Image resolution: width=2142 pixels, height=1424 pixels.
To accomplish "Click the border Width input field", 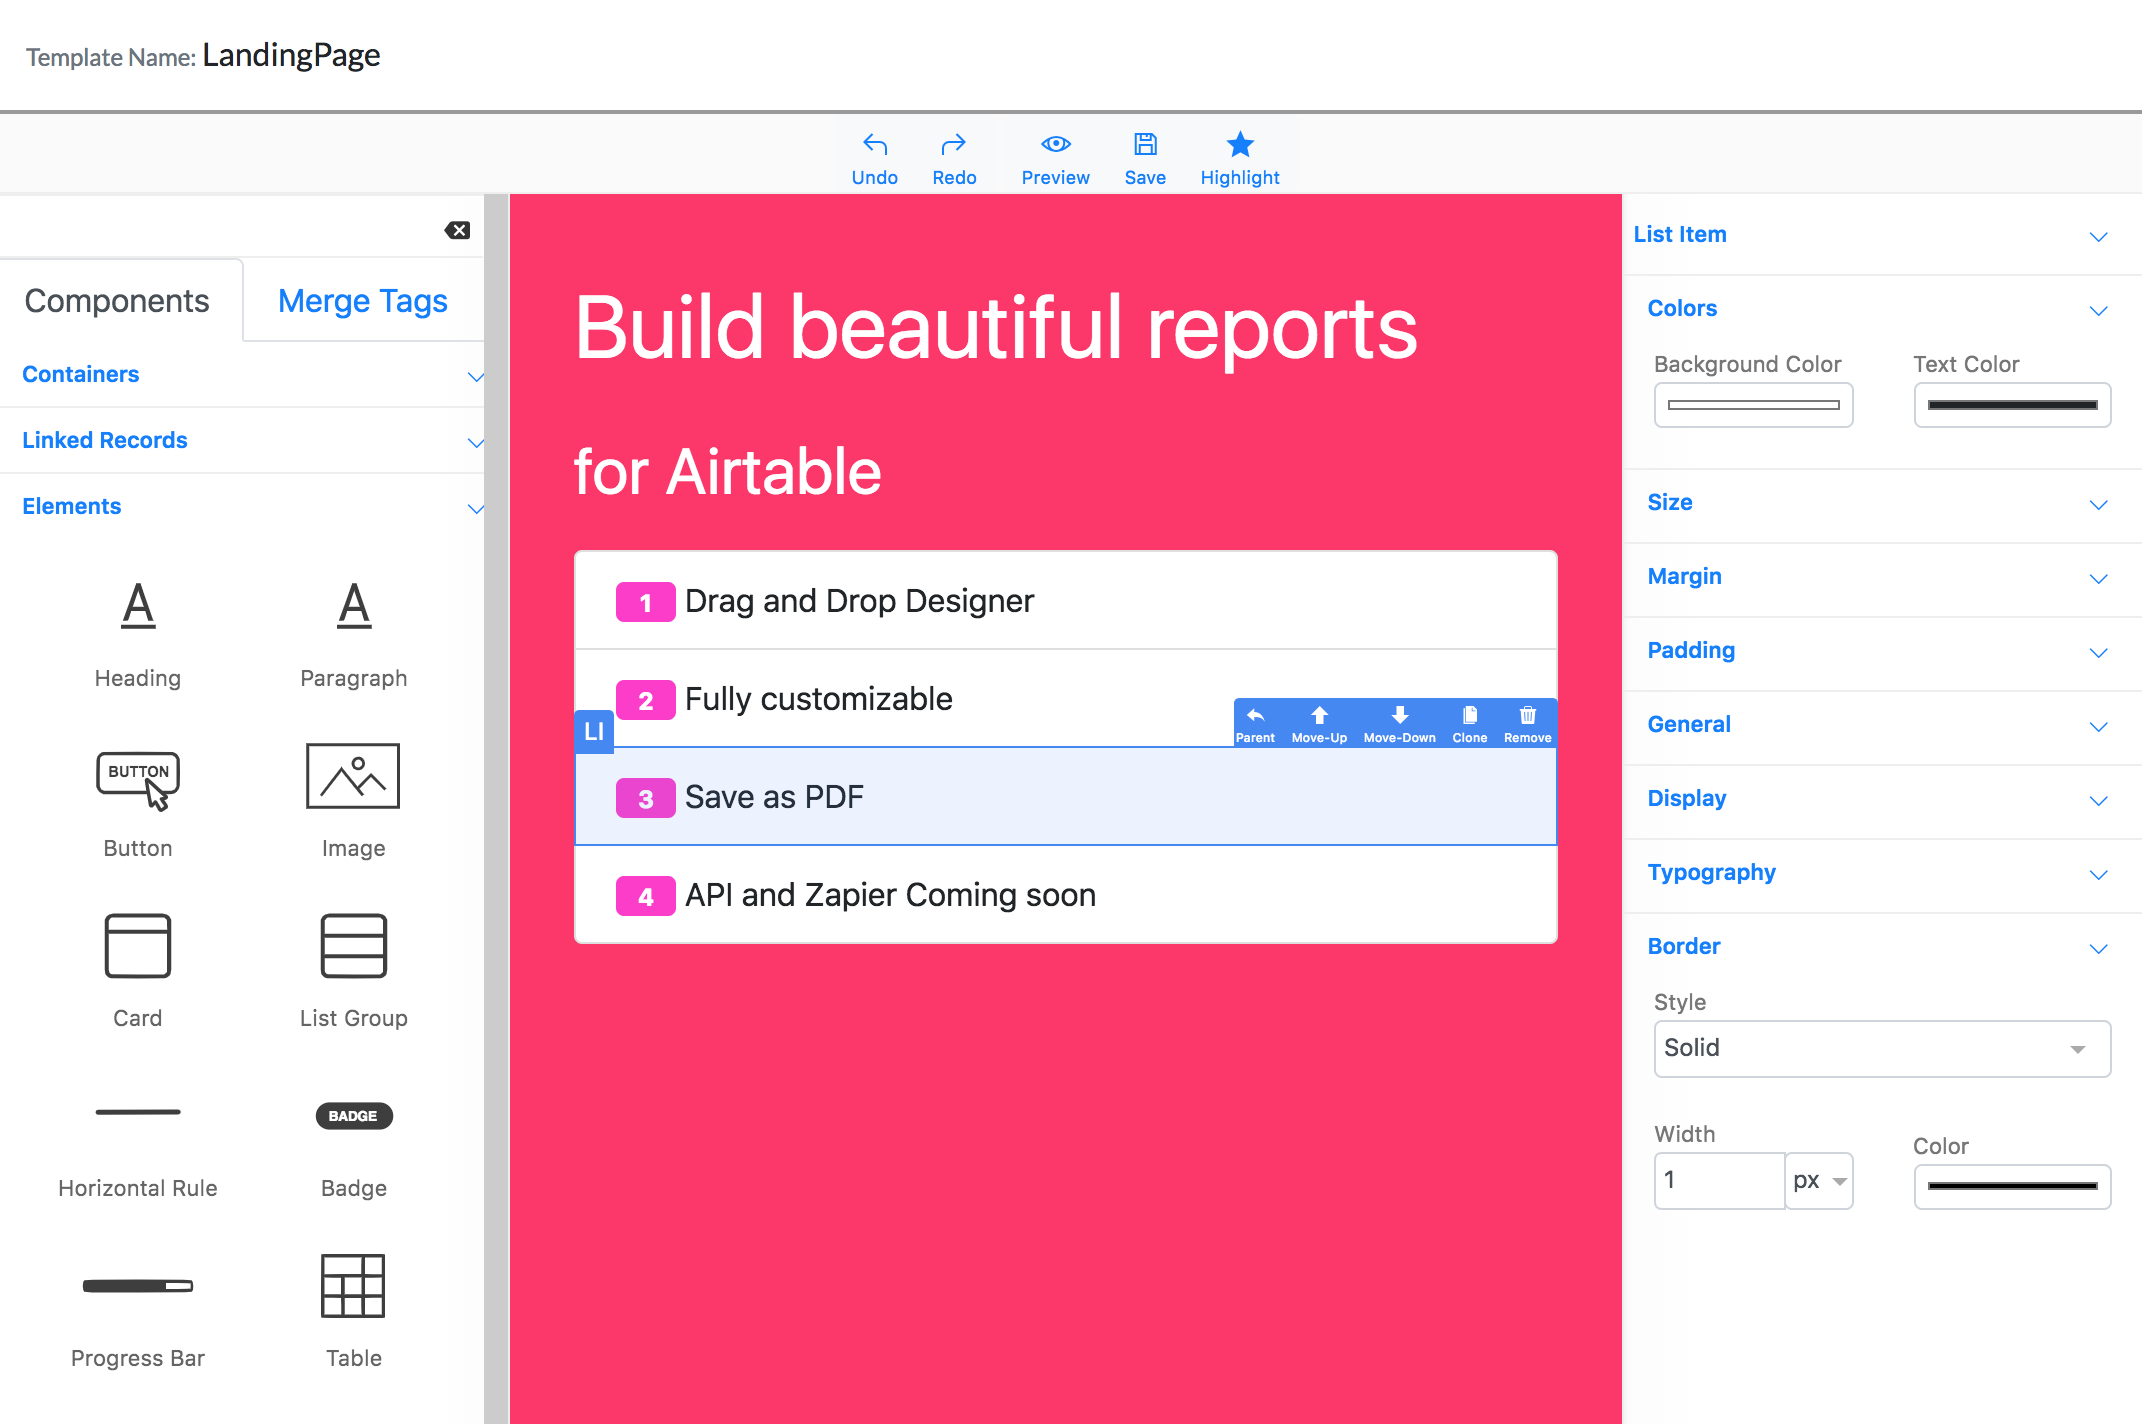I will click(1719, 1181).
